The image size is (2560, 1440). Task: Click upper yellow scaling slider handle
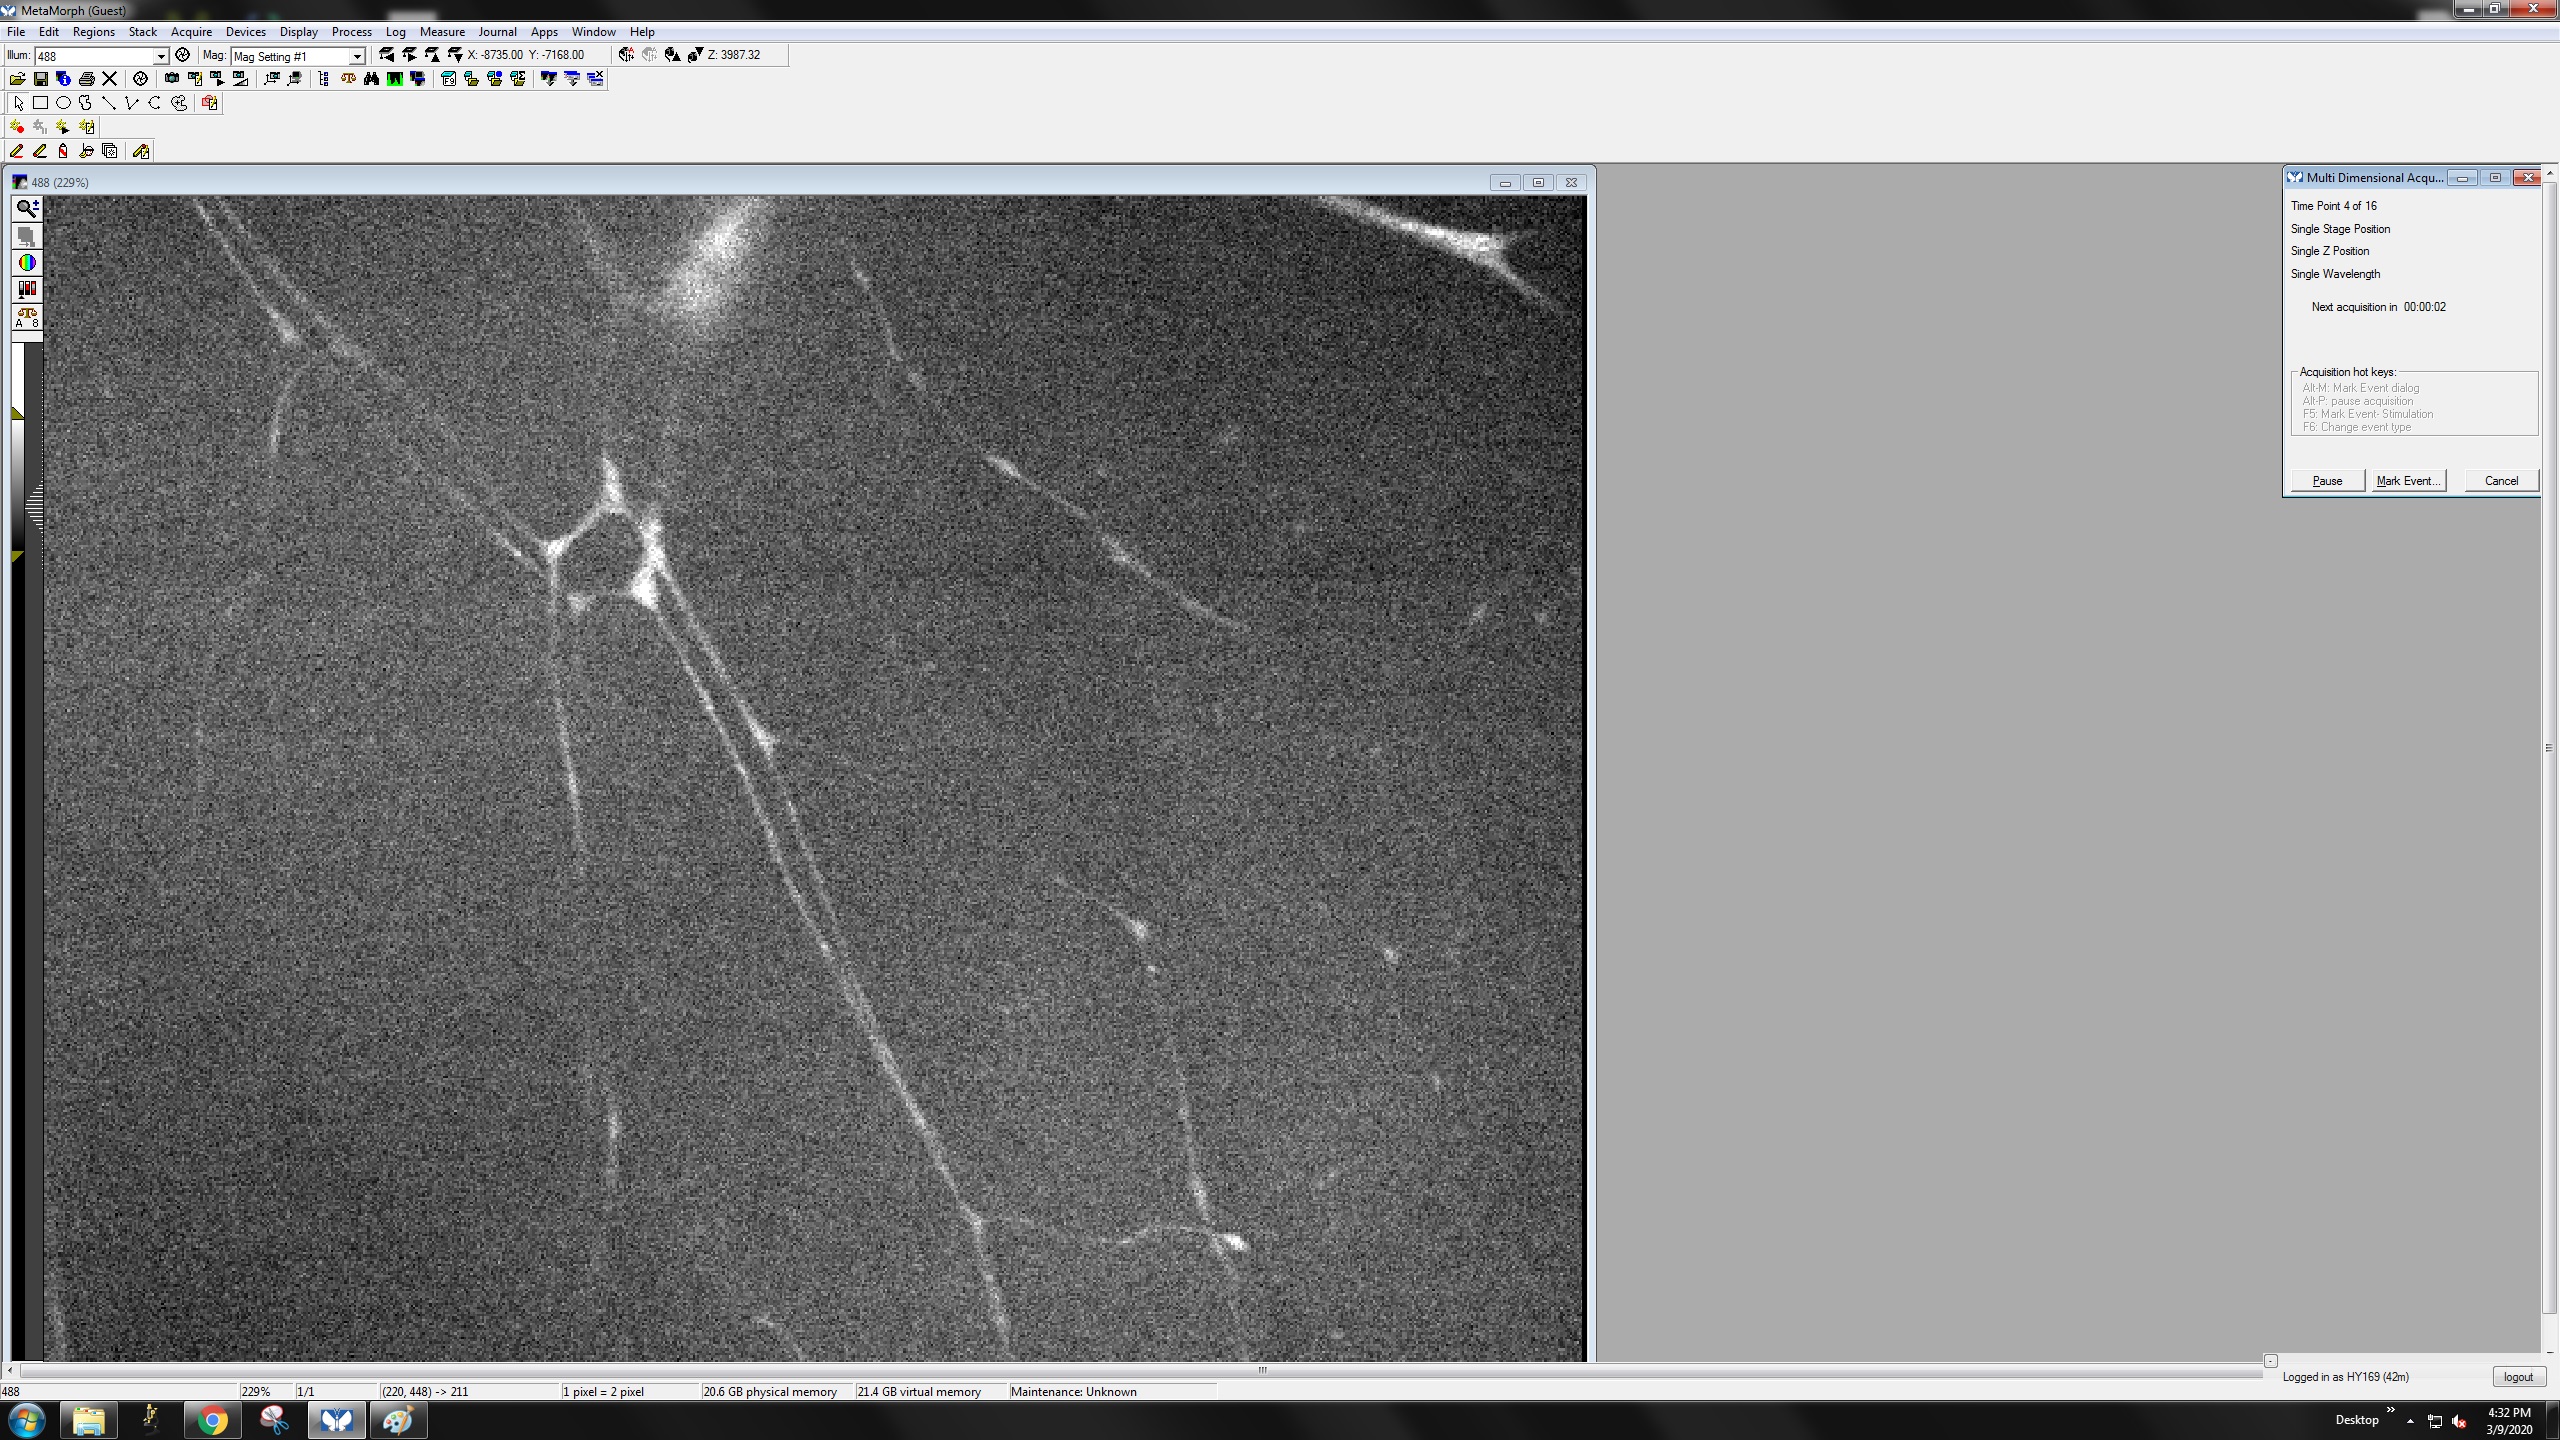pos(17,413)
